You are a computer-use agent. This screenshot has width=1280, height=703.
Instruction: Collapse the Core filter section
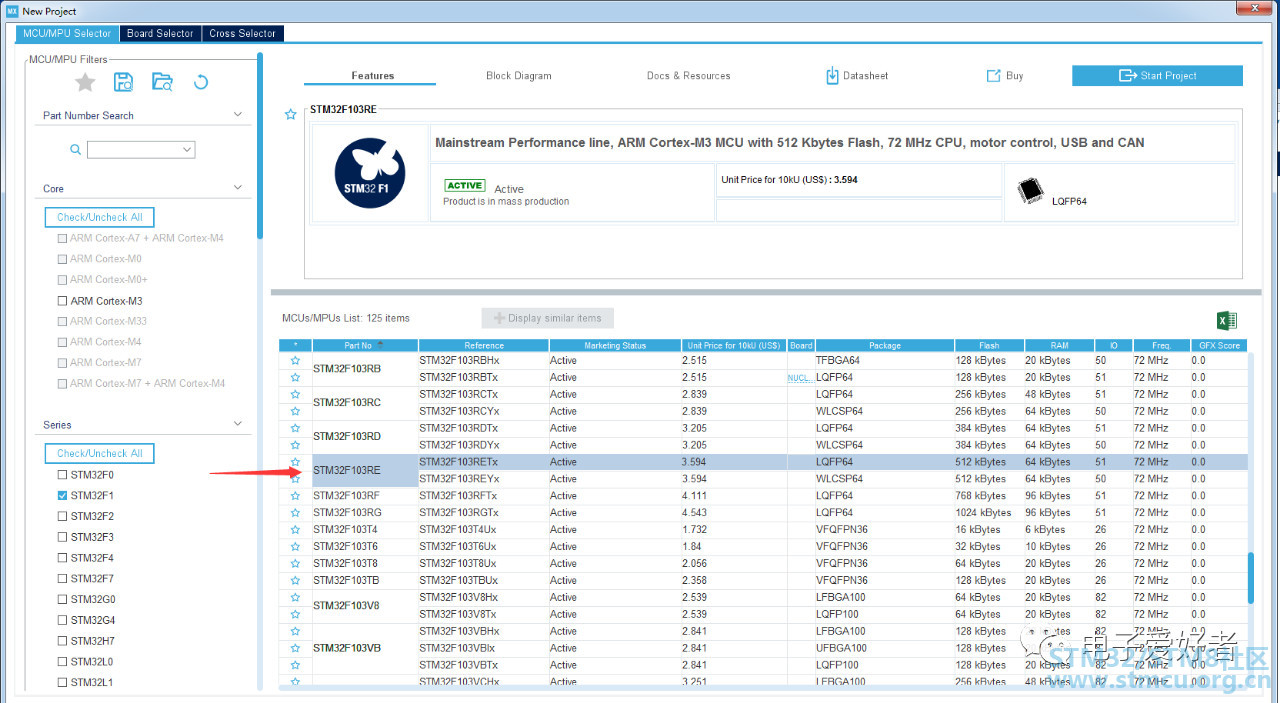237,187
